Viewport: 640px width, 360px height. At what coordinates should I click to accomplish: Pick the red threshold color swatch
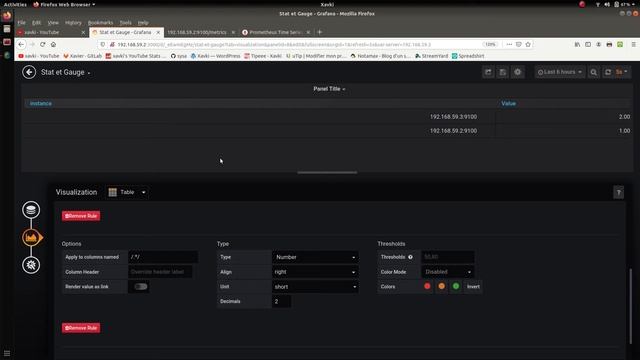(x=427, y=287)
